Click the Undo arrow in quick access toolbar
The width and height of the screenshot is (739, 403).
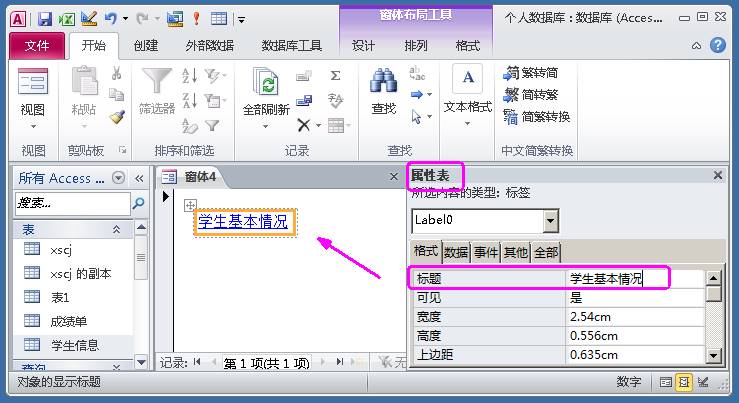(x=110, y=19)
